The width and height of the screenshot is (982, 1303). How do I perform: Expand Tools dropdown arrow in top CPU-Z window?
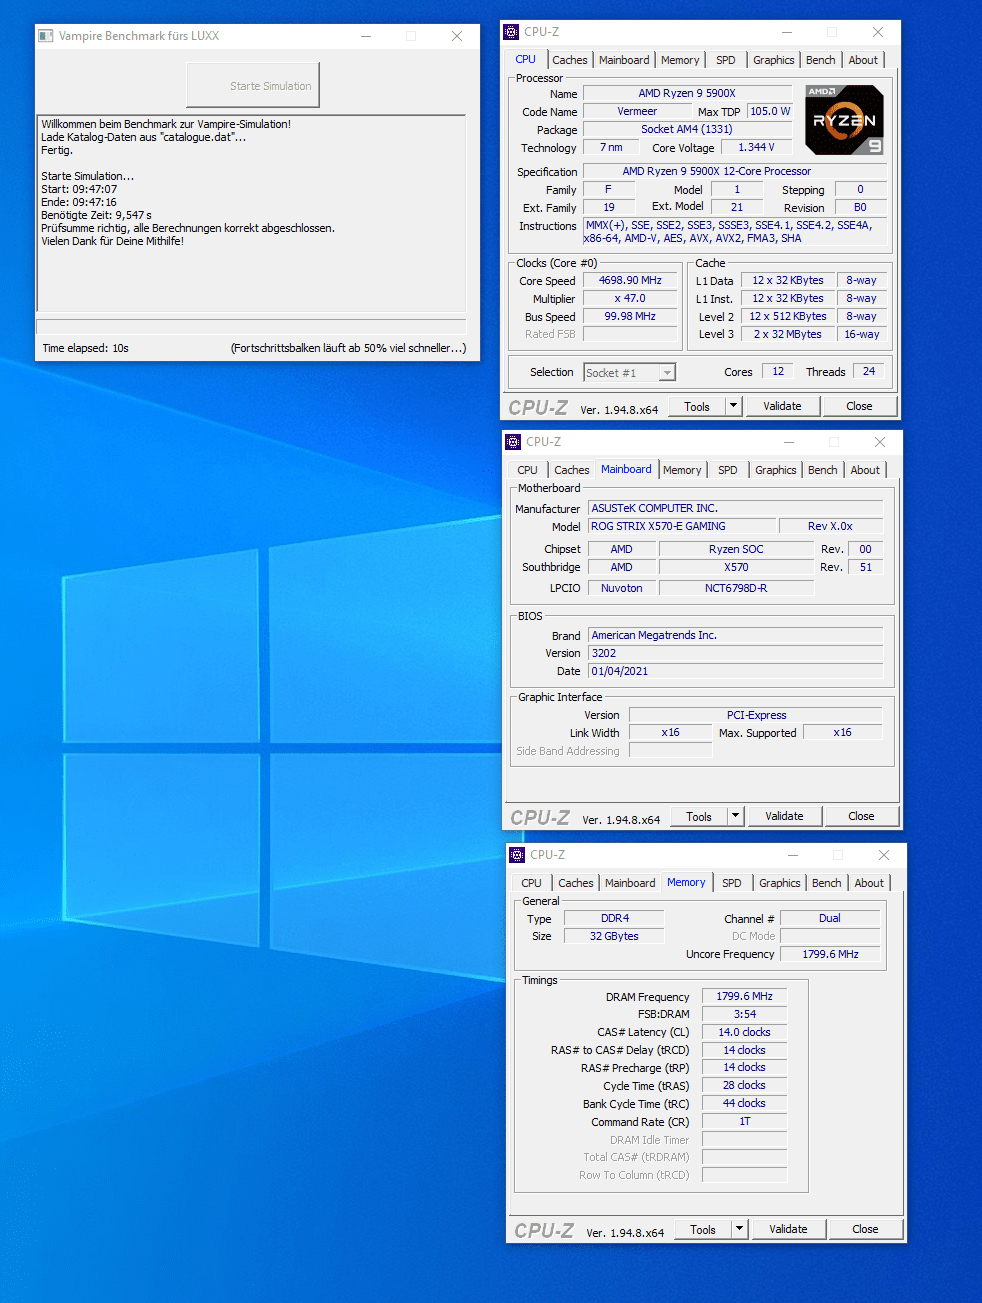[x=733, y=406]
